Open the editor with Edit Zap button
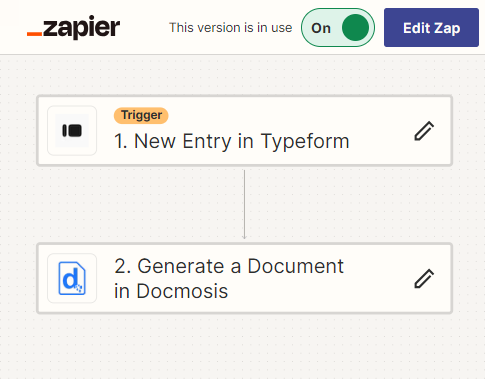 [431, 28]
